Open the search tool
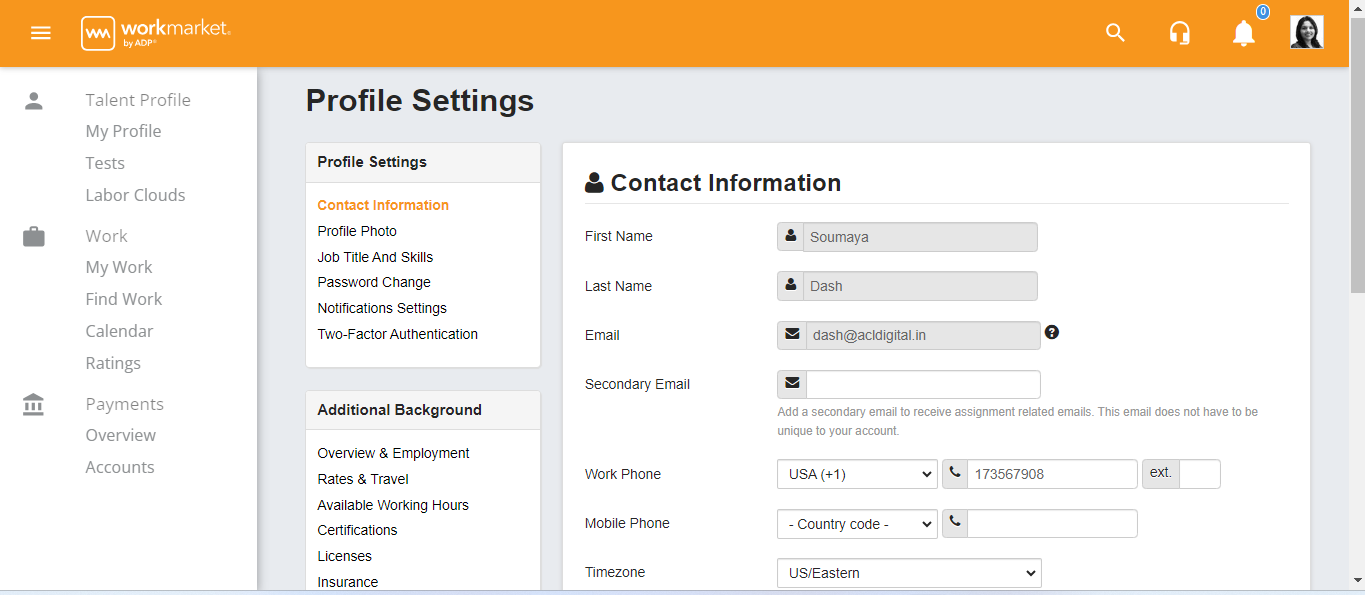 pos(1114,32)
